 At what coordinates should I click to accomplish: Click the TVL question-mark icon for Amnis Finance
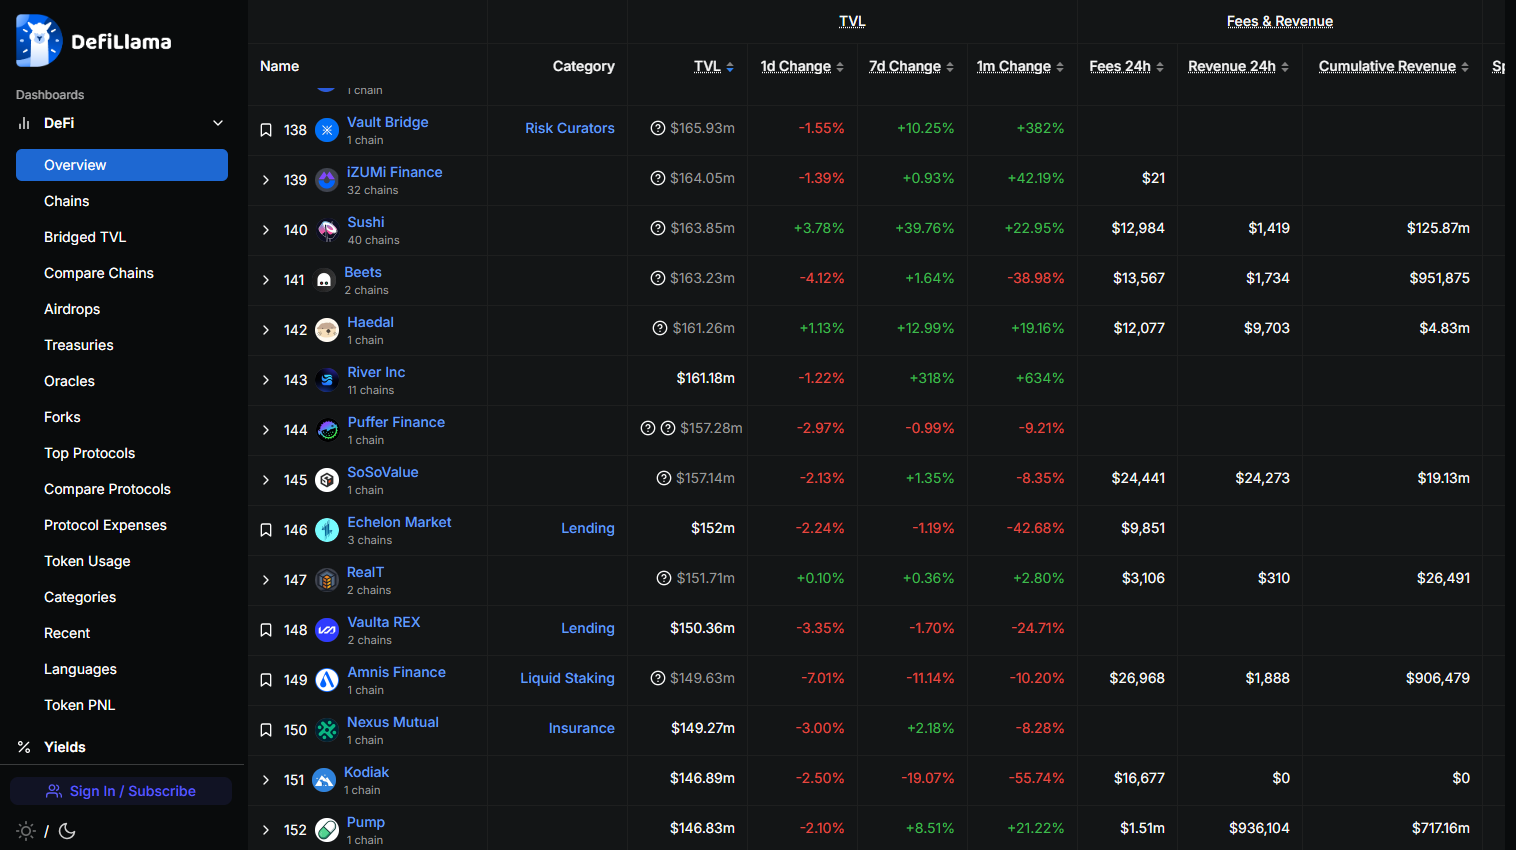pos(658,678)
